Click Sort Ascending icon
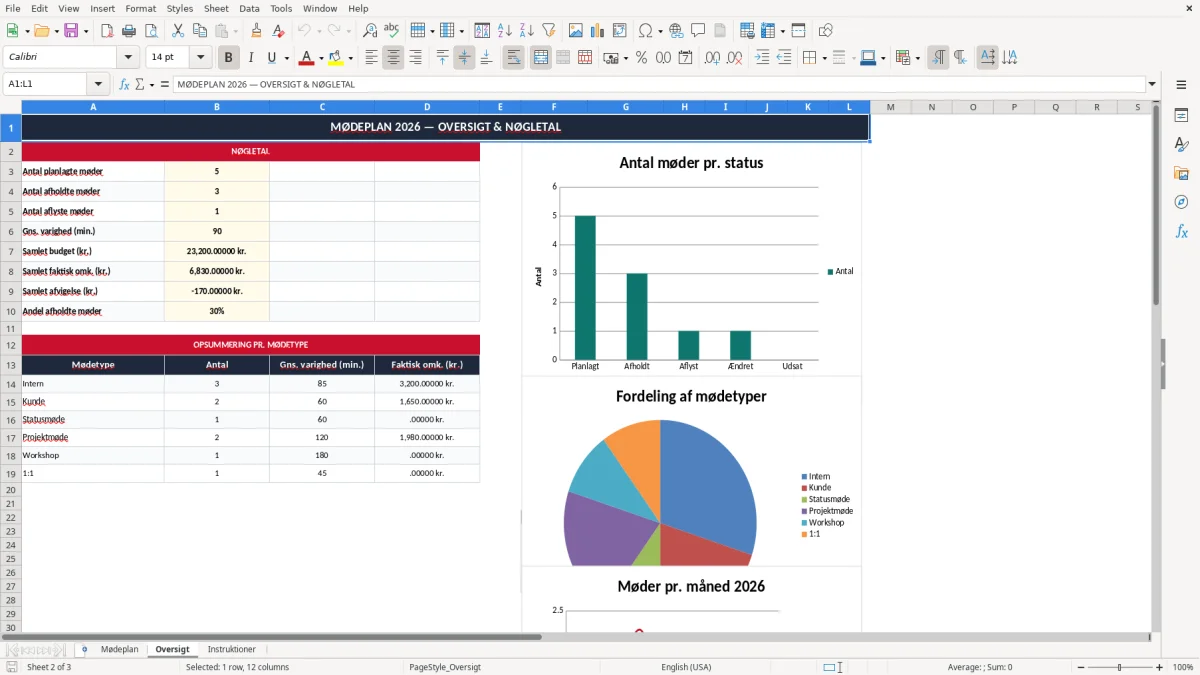This screenshot has width=1200, height=675. (505, 31)
